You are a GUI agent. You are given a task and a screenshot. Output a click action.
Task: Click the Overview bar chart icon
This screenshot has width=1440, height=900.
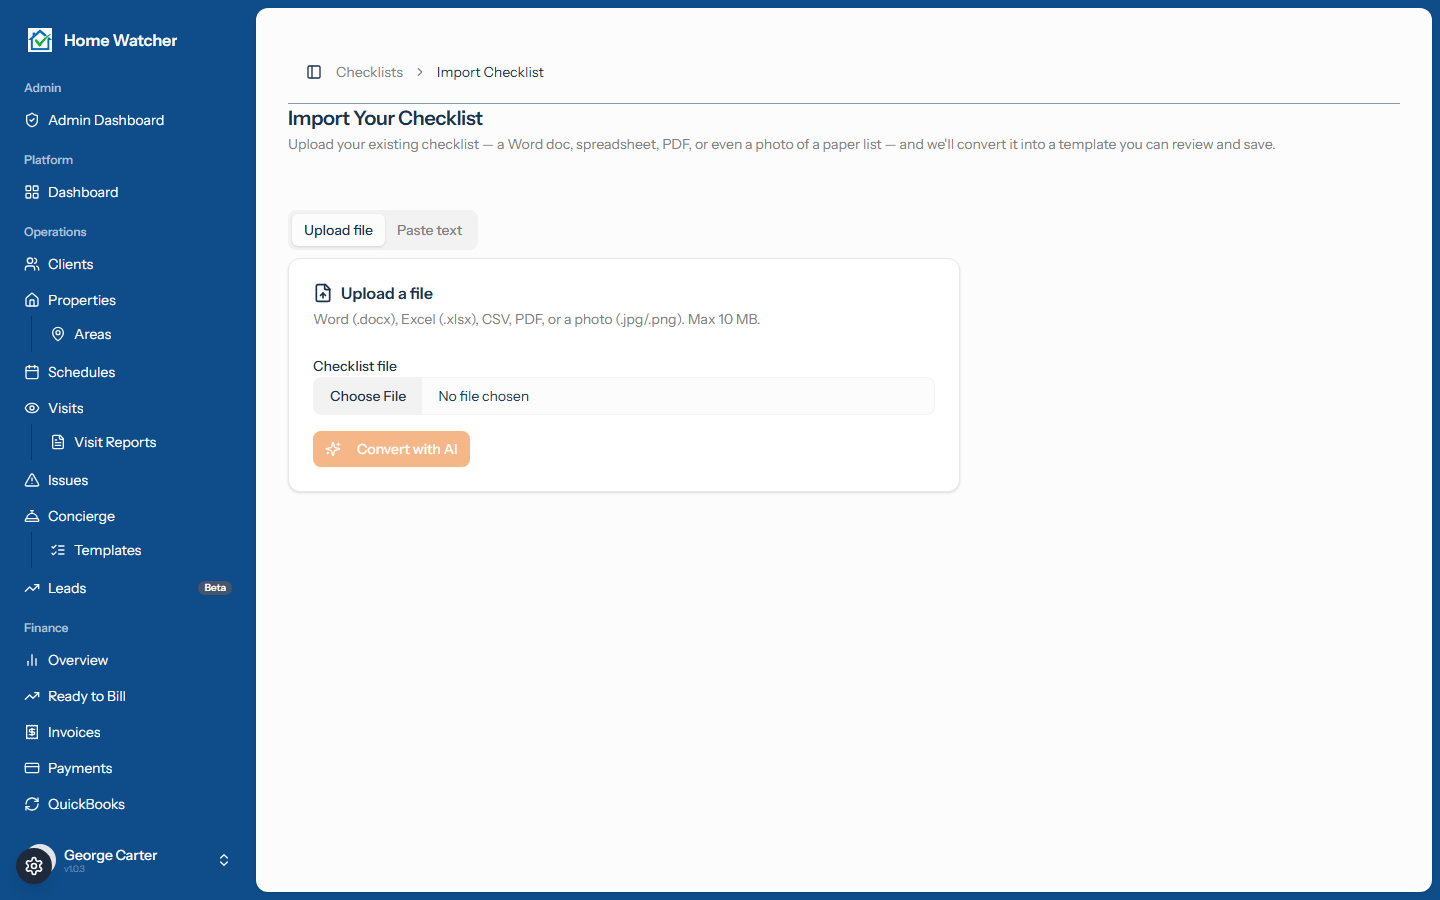pos(32,660)
